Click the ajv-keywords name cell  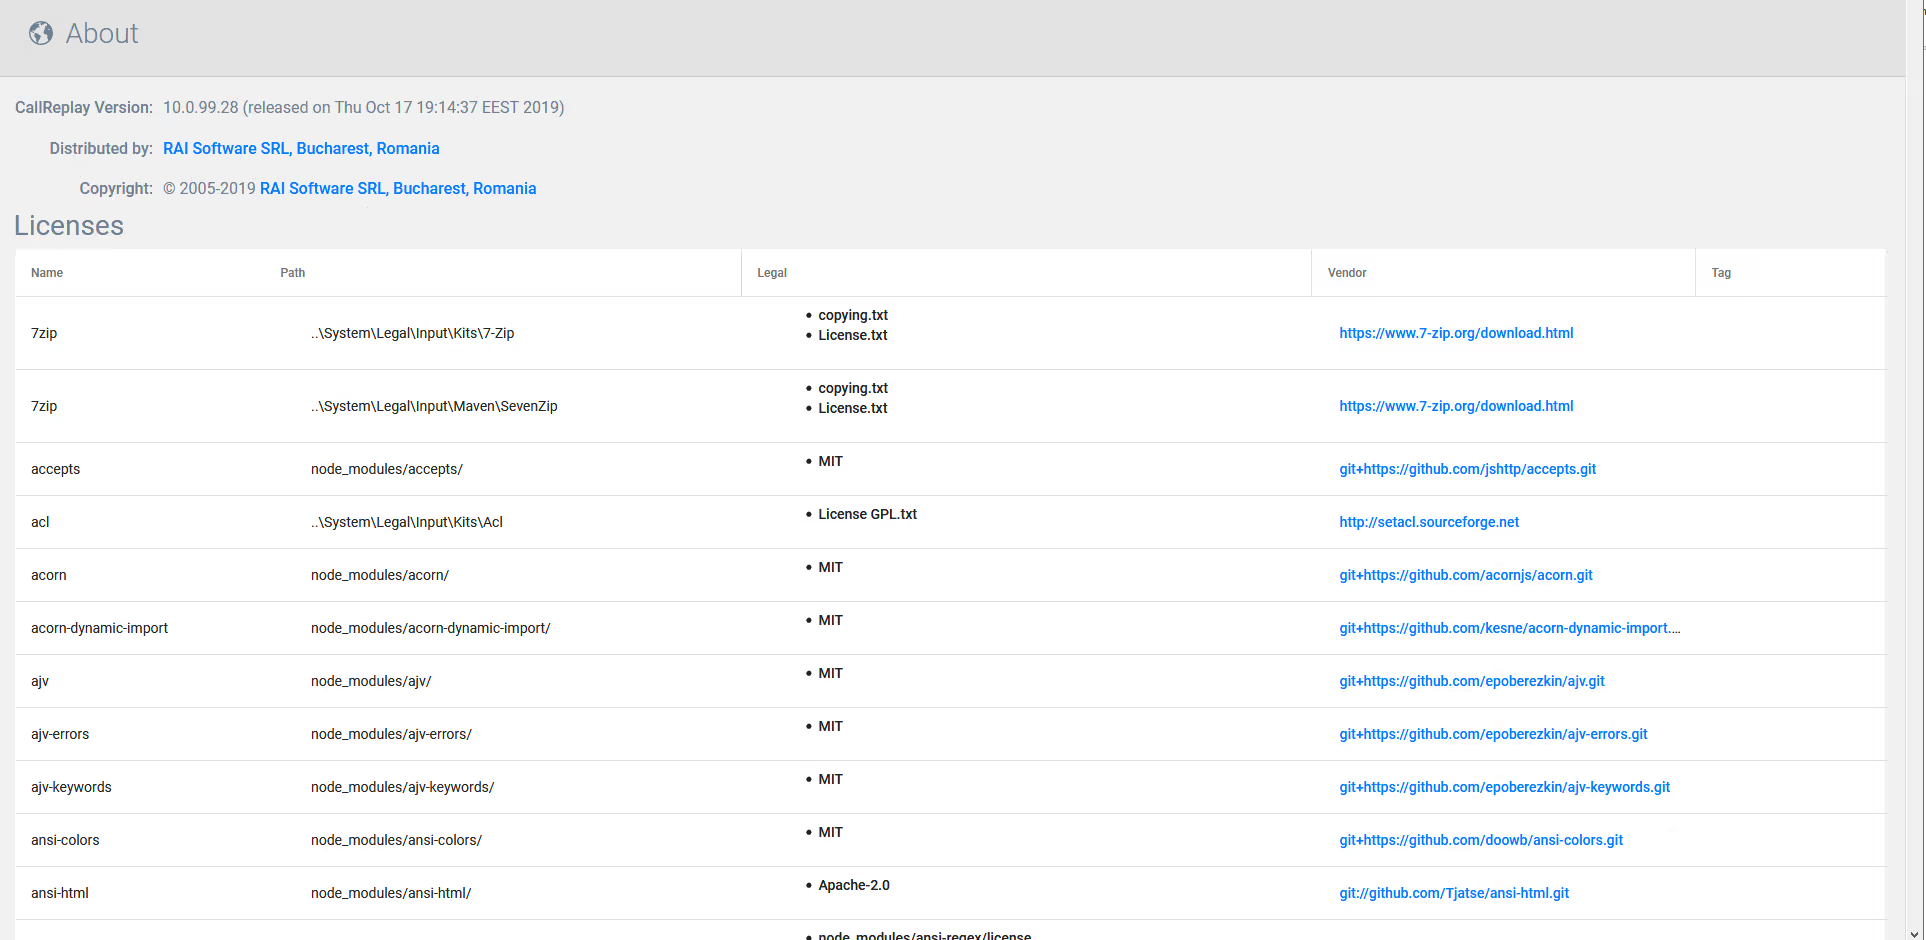coord(71,787)
